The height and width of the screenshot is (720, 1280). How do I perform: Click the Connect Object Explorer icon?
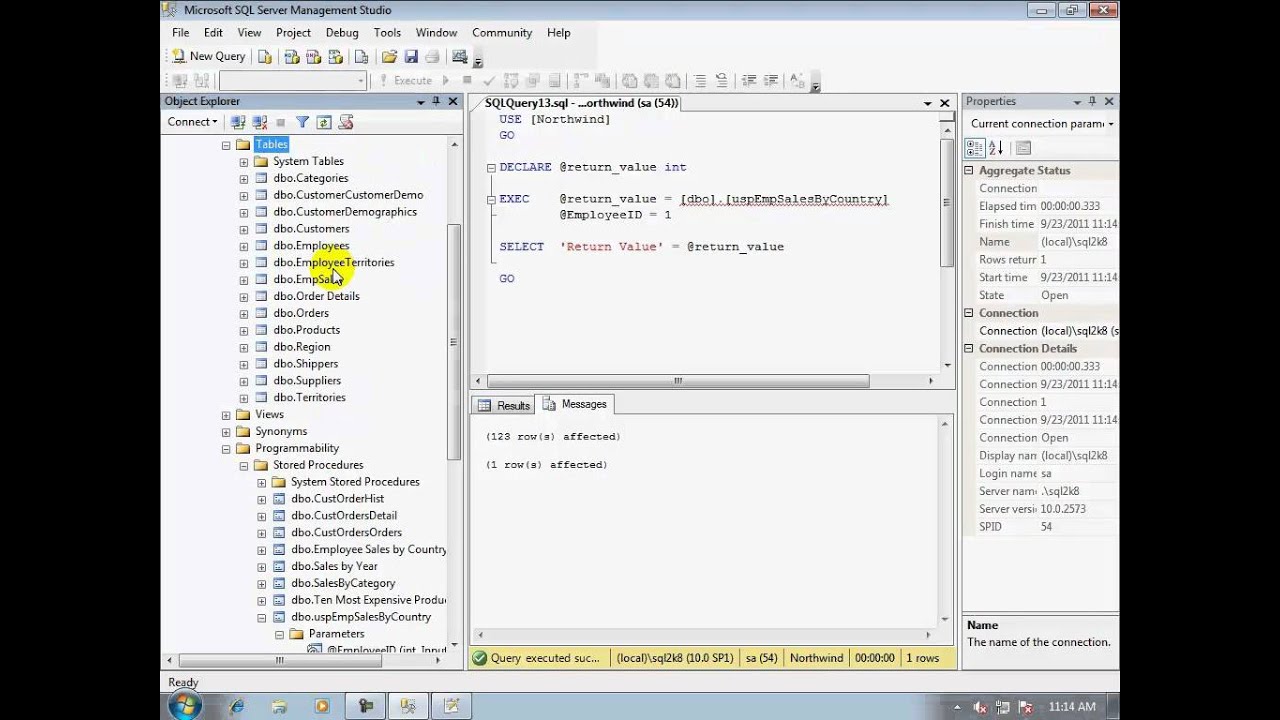coord(238,122)
